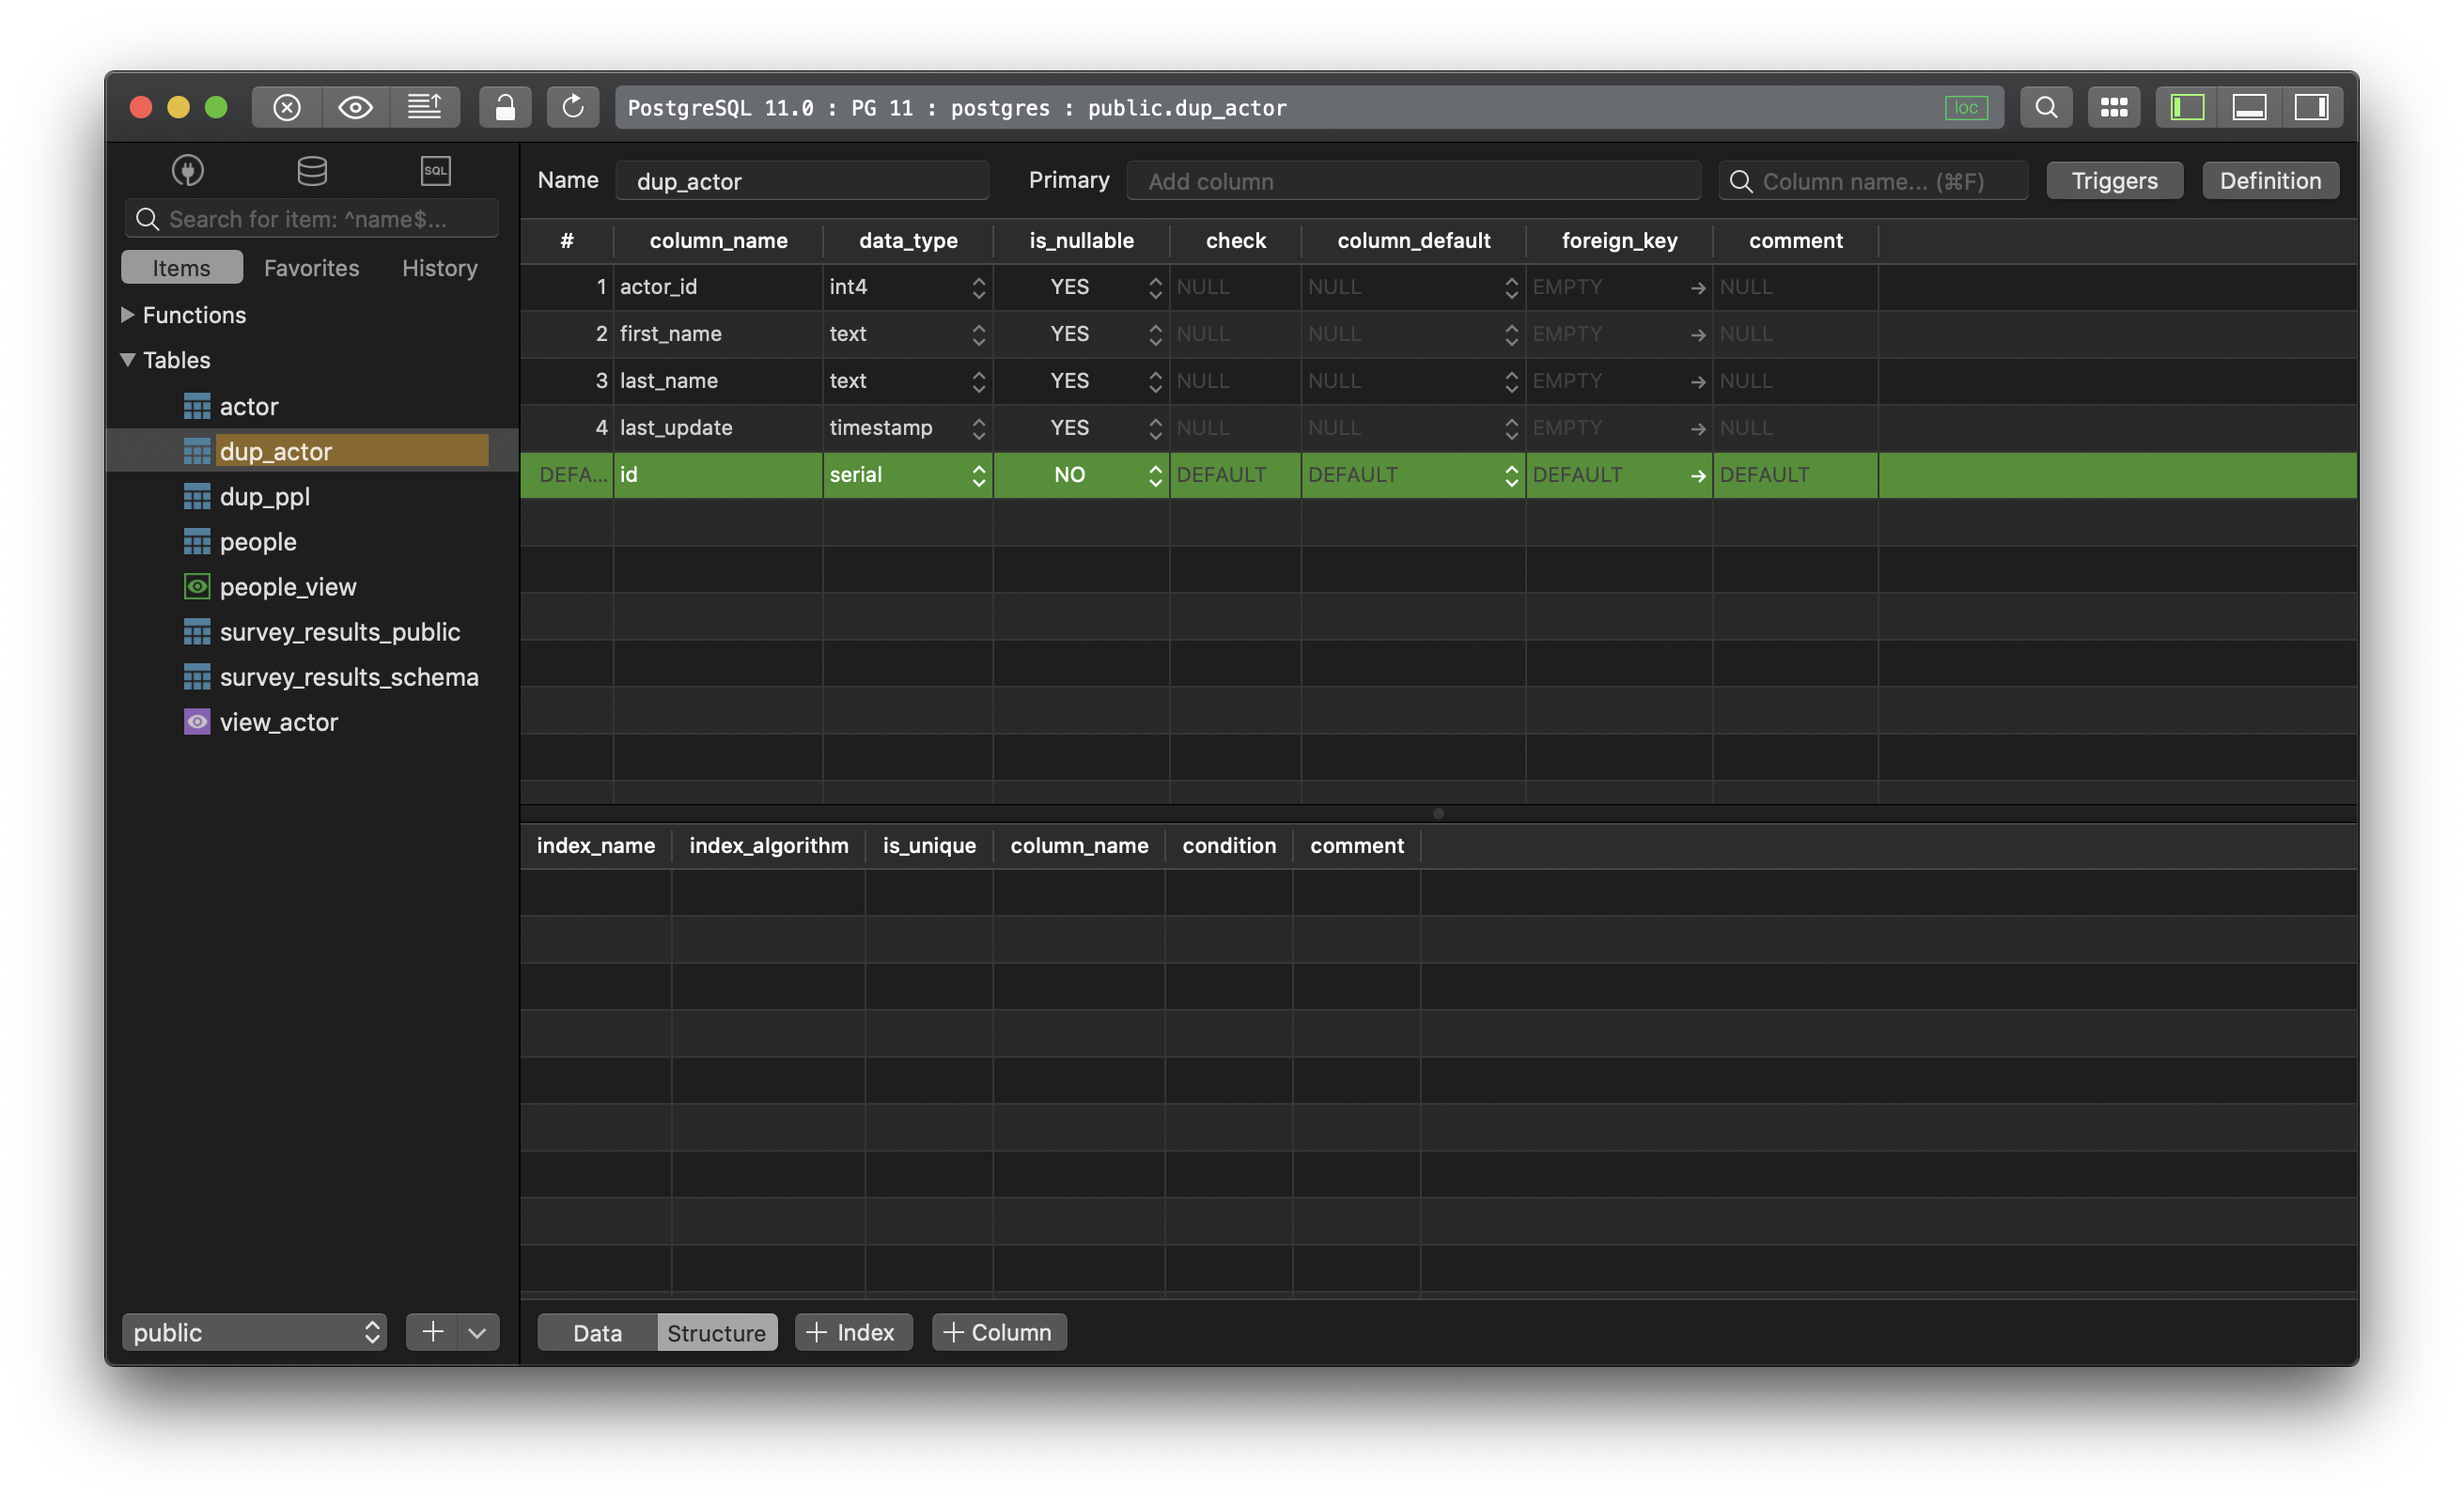The image size is (2464, 1505).
Task: Toggle the bottom panel visibility
Action: (x=2250, y=107)
